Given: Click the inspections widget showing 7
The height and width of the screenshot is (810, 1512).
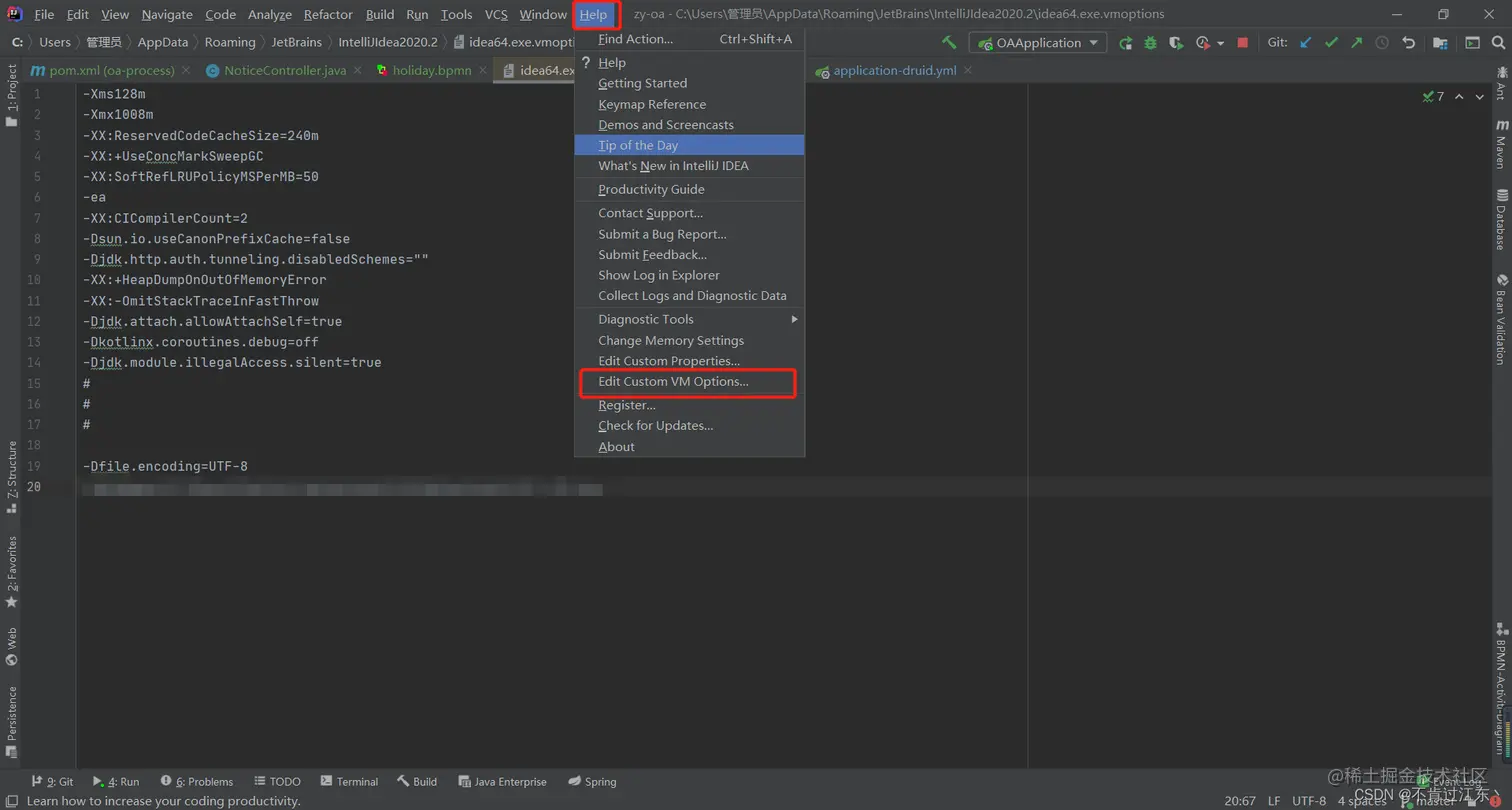Looking at the screenshot, I should click(1432, 96).
